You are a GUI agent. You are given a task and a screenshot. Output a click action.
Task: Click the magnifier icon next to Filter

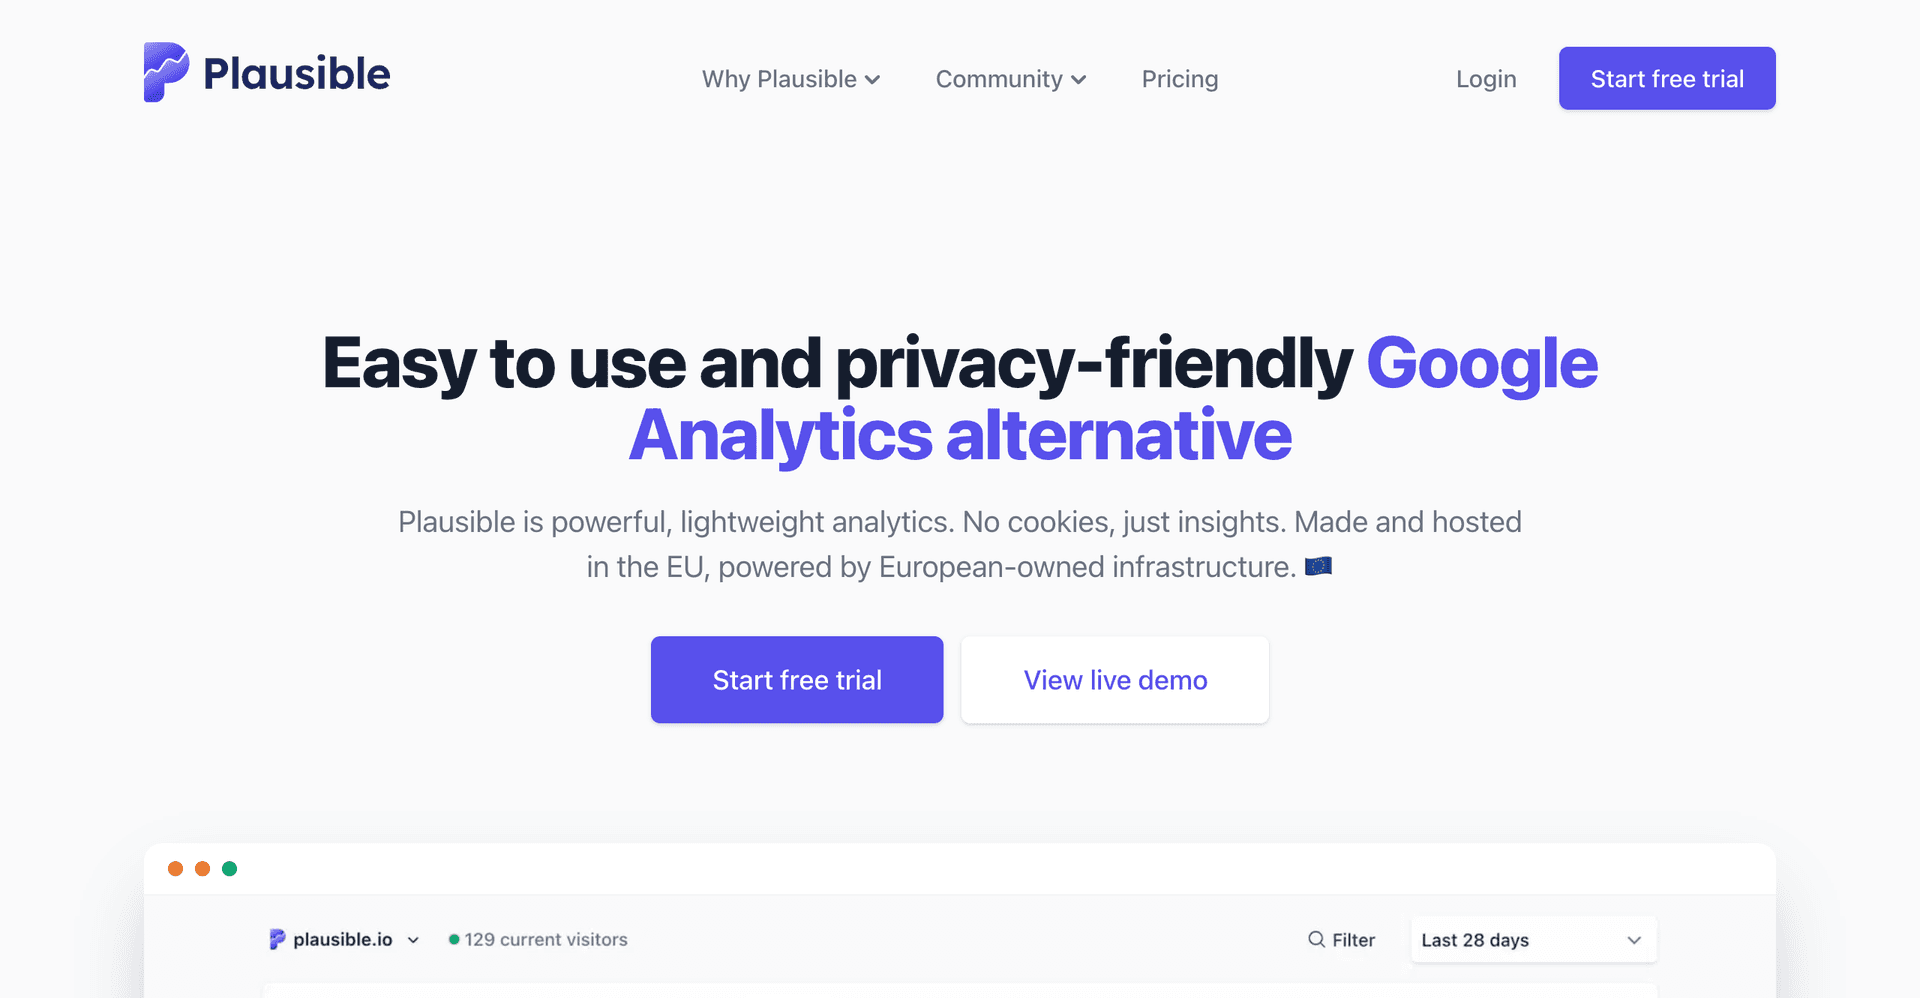(1317, 939)
